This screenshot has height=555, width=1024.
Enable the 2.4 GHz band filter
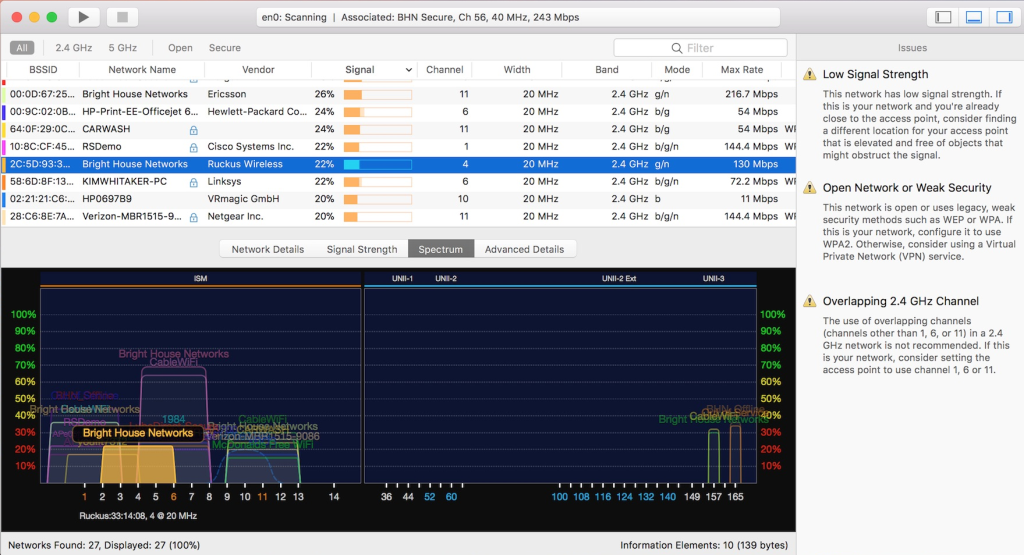click(73, 47)
